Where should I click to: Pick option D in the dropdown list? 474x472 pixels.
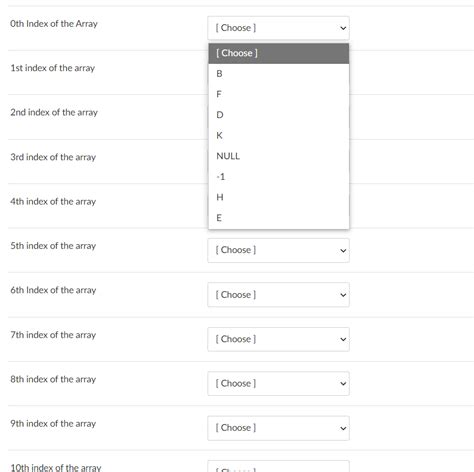[279, 115]
